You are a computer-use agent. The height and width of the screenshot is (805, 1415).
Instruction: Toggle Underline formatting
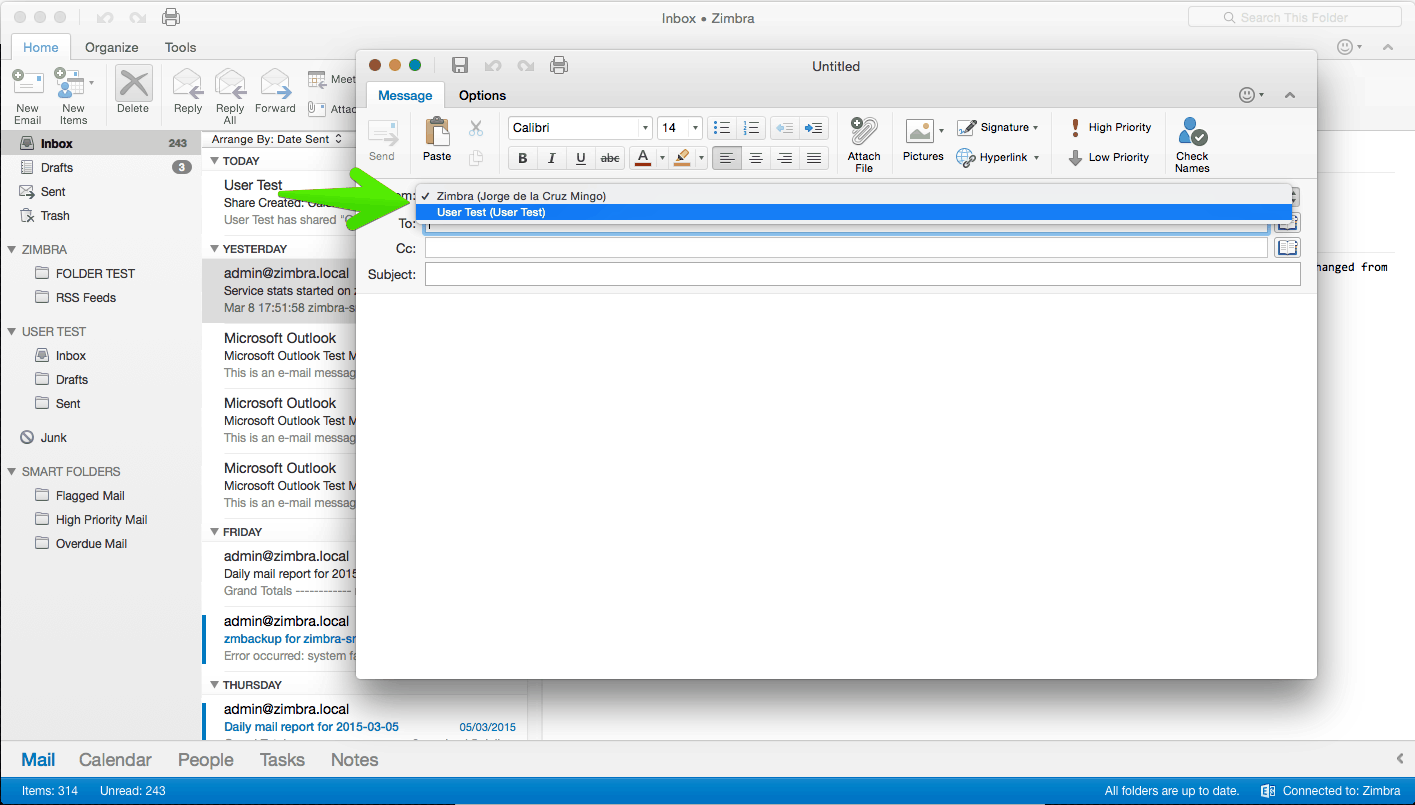pyautogui.click(x=580, y=158)
